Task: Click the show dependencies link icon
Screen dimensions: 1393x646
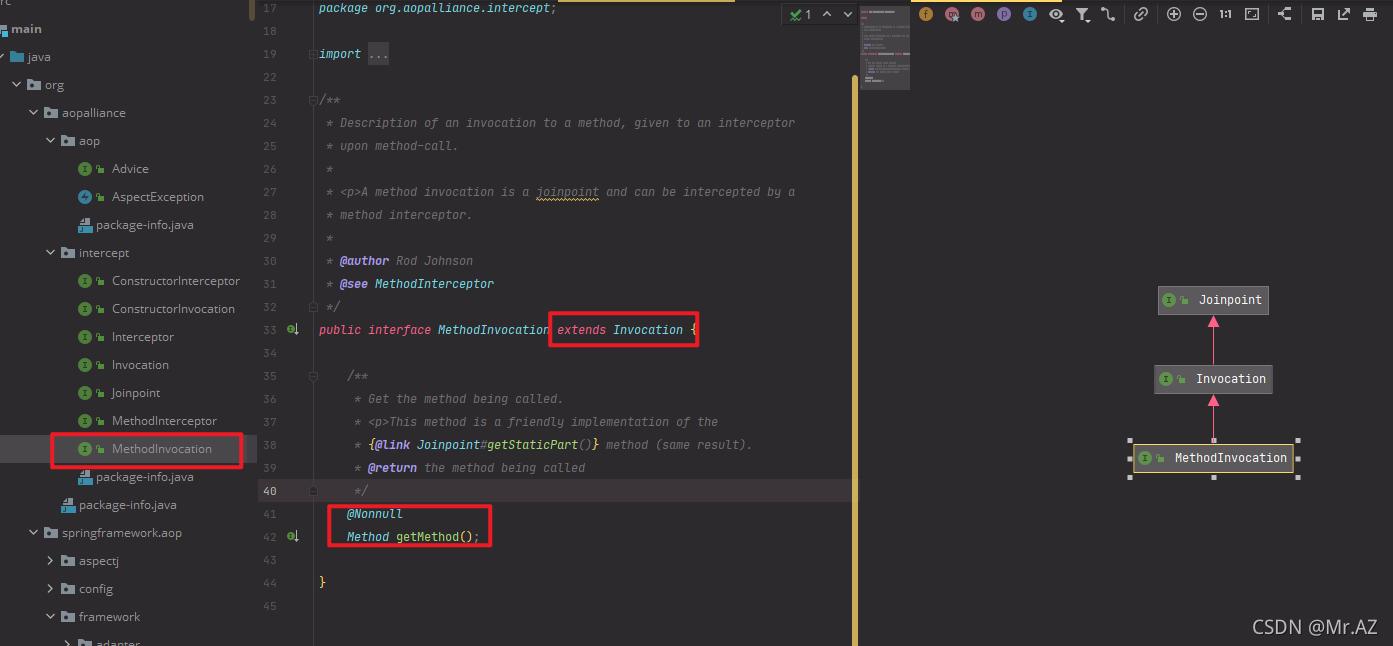Action: [x=1141, y=14]
